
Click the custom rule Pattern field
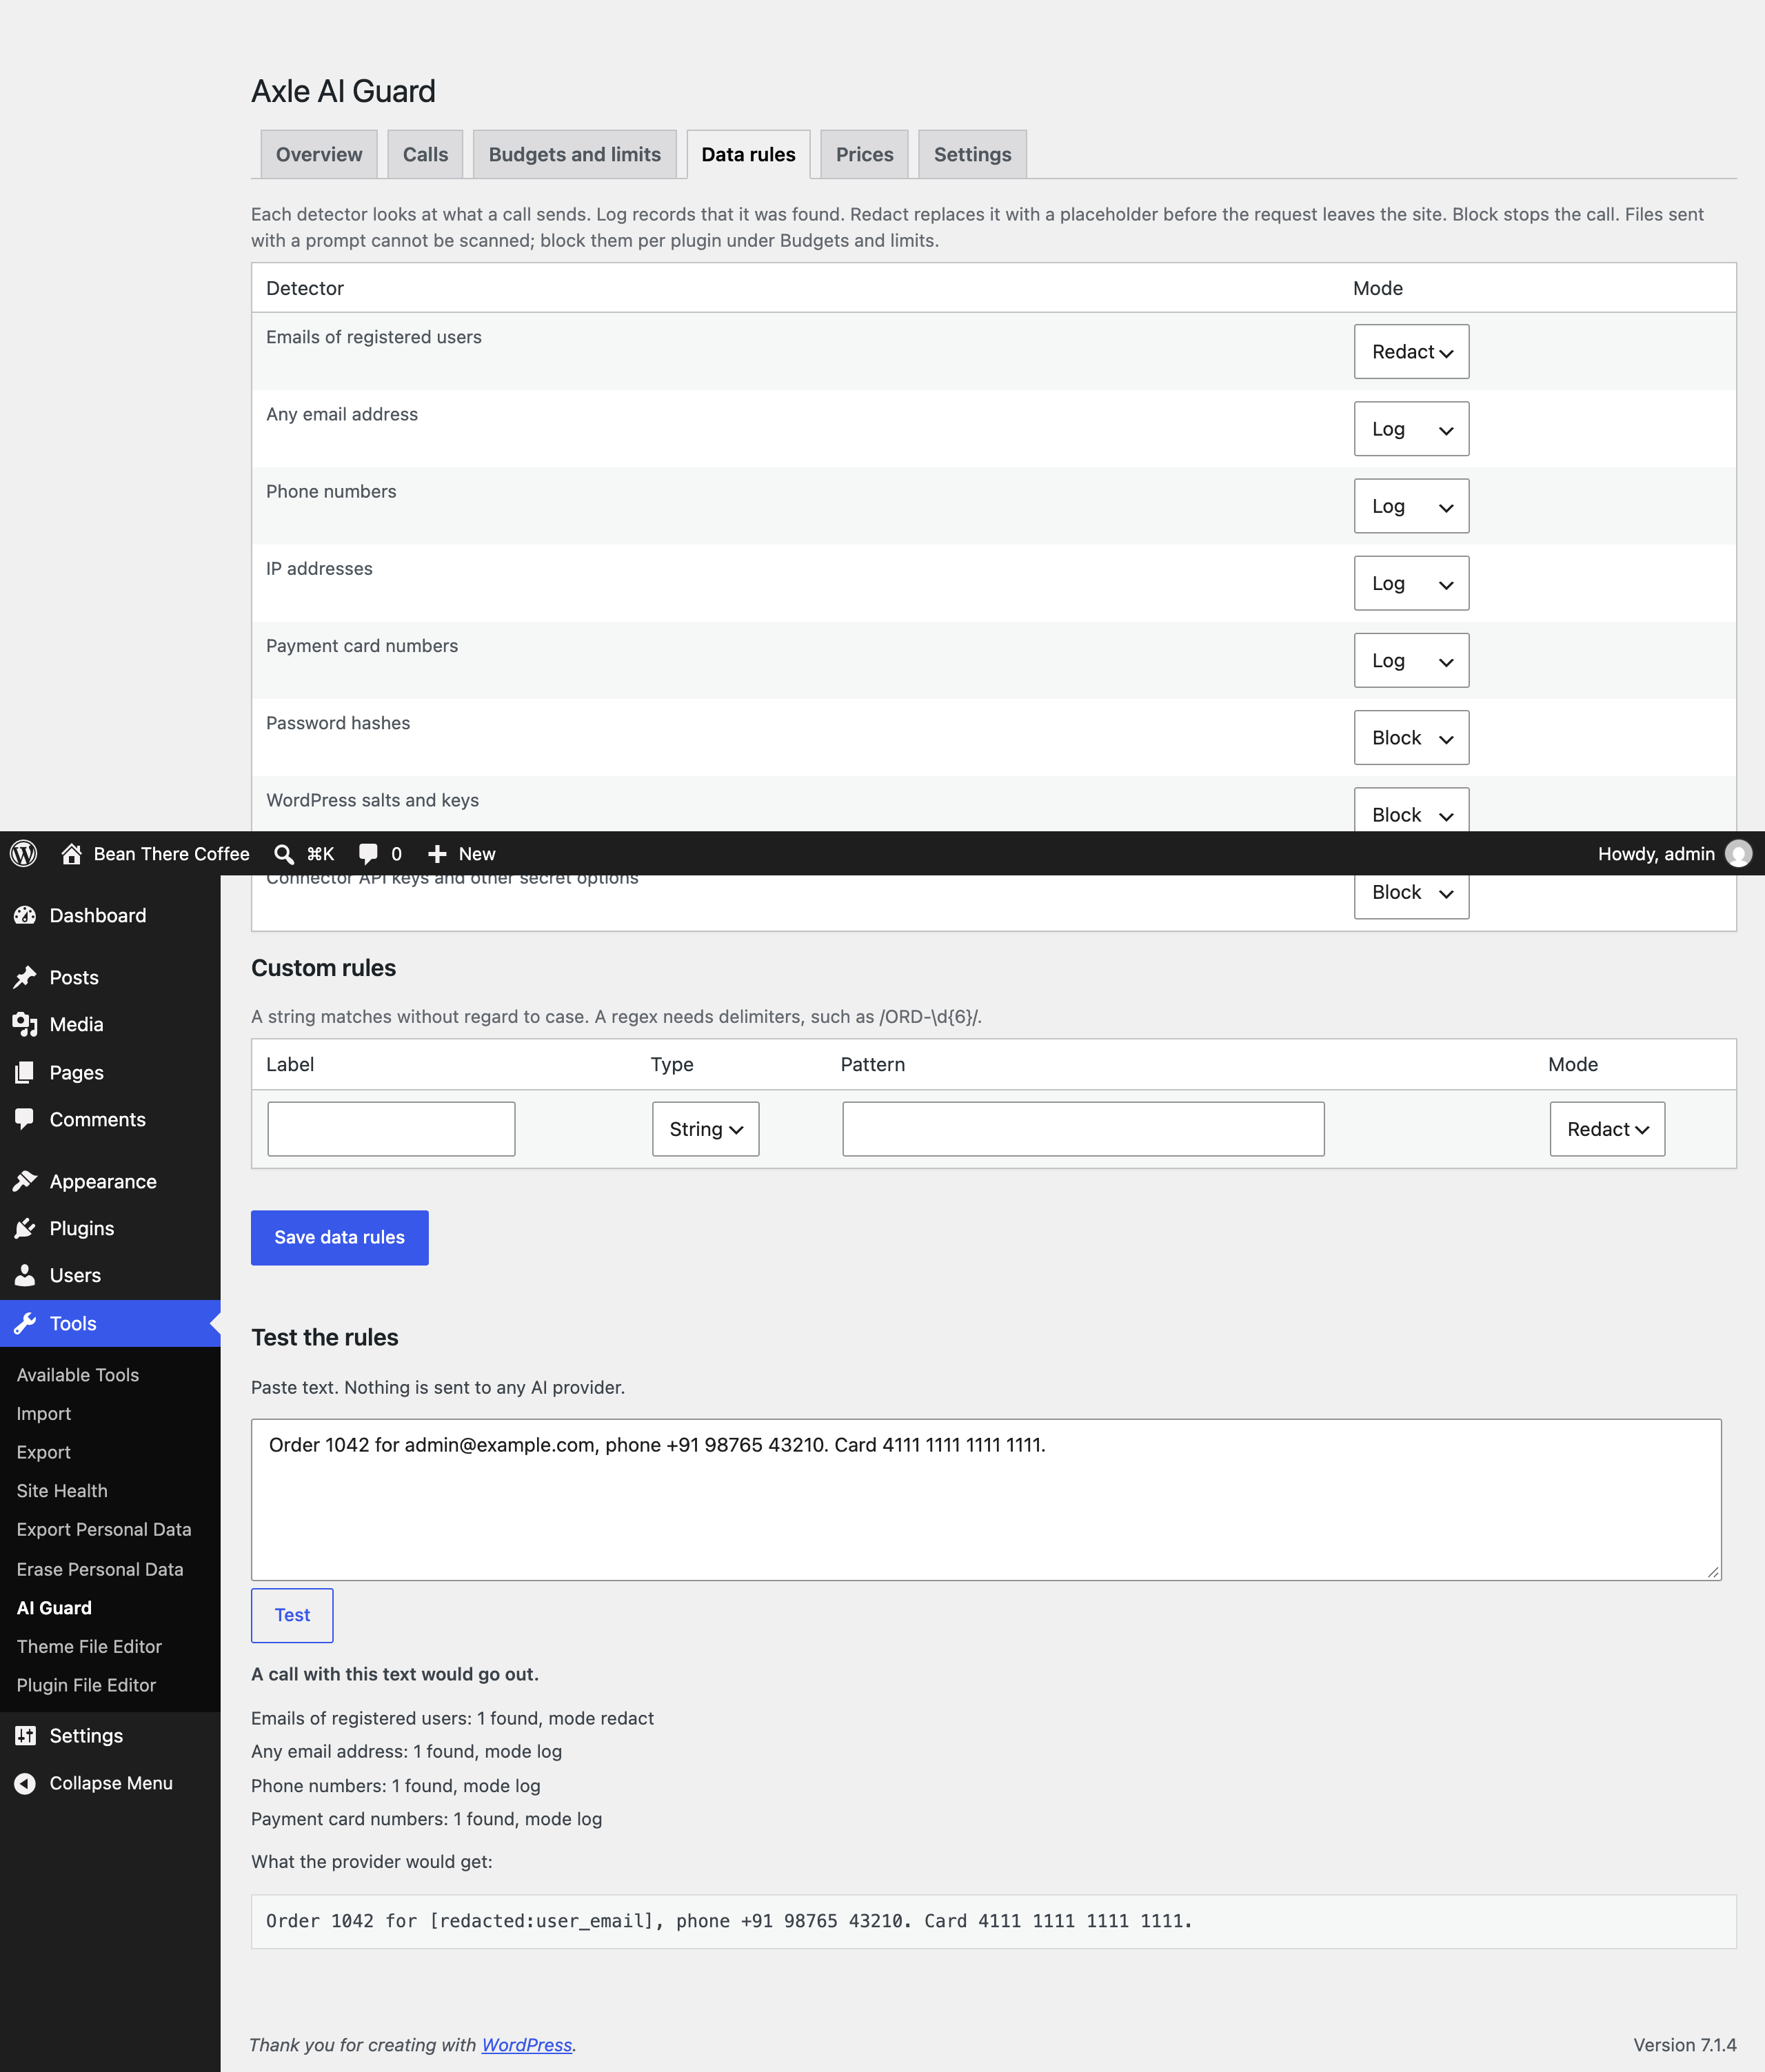1083,1129
